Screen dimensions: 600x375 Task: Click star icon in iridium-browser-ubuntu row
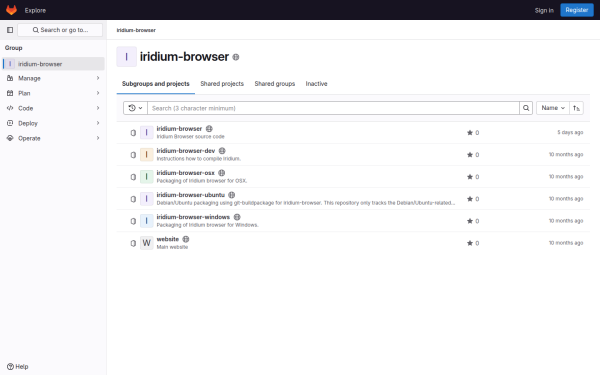470,199
